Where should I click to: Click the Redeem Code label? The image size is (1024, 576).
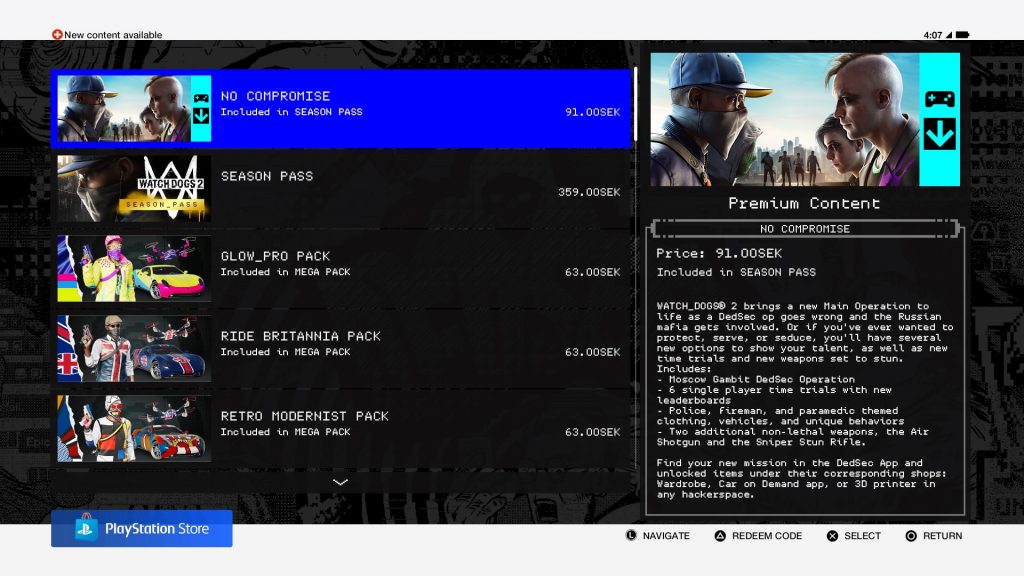[x=767, y=536]
